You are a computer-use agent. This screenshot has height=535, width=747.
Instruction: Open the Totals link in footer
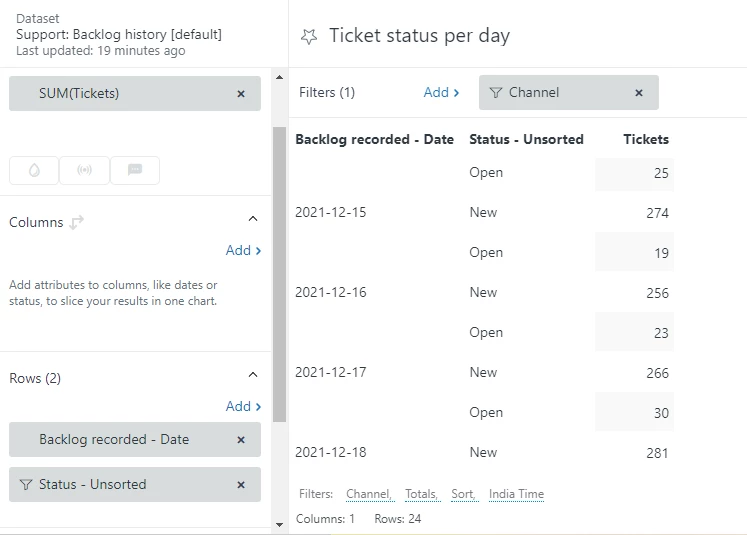point(421,494)
